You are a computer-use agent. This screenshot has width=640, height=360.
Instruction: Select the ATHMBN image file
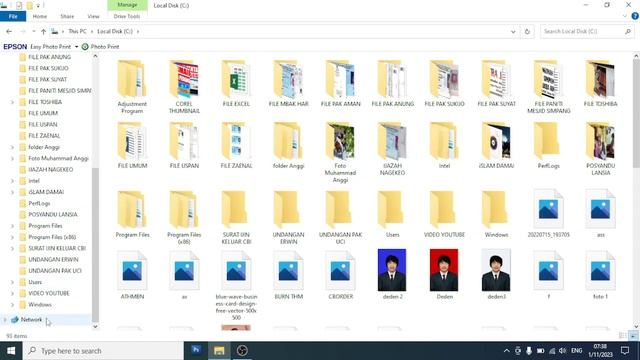(x=132, y=275)
